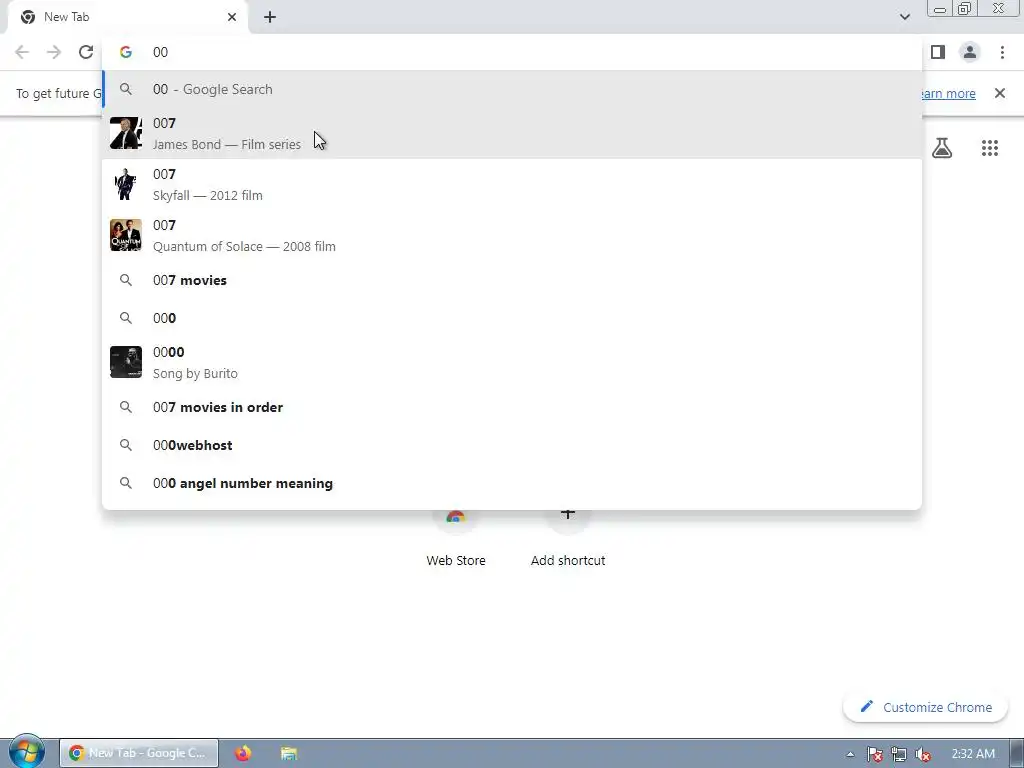Click the Google G icon in omnibox
This screenshot has width=1024, height=768.
tap(126, 52)
